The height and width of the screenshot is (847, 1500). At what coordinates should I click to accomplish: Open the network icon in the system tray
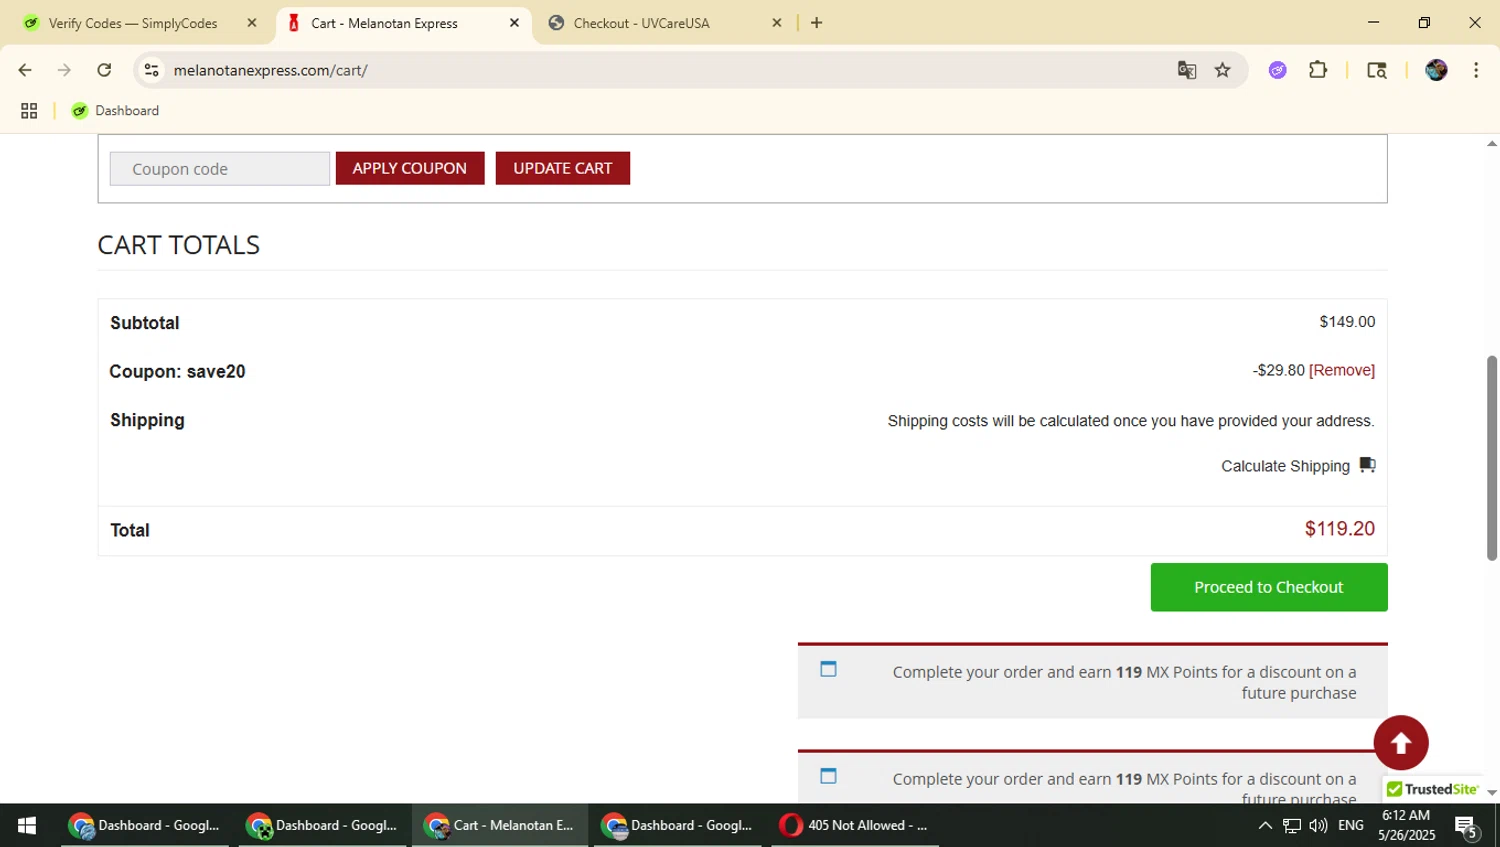tap(1292, 825)
